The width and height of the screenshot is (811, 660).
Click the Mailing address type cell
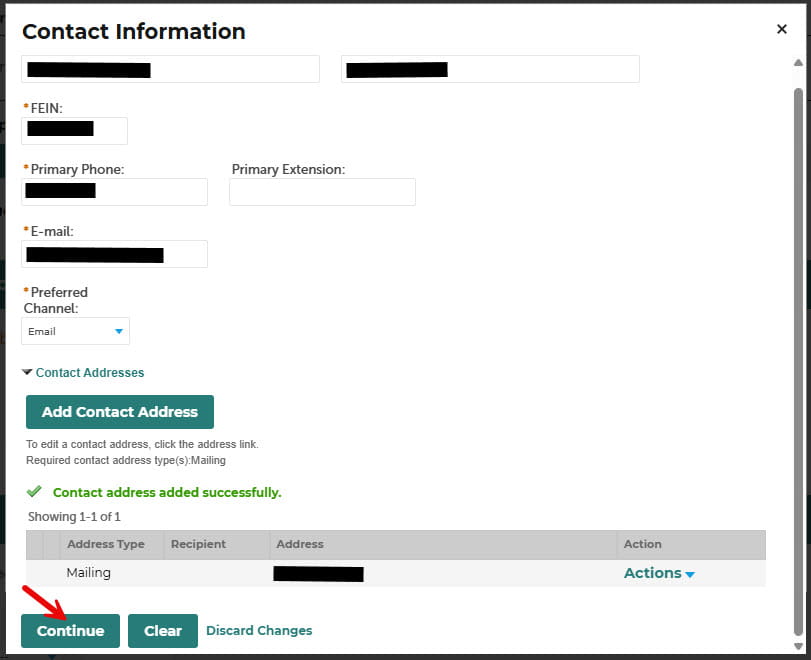[x=88, y=573]
